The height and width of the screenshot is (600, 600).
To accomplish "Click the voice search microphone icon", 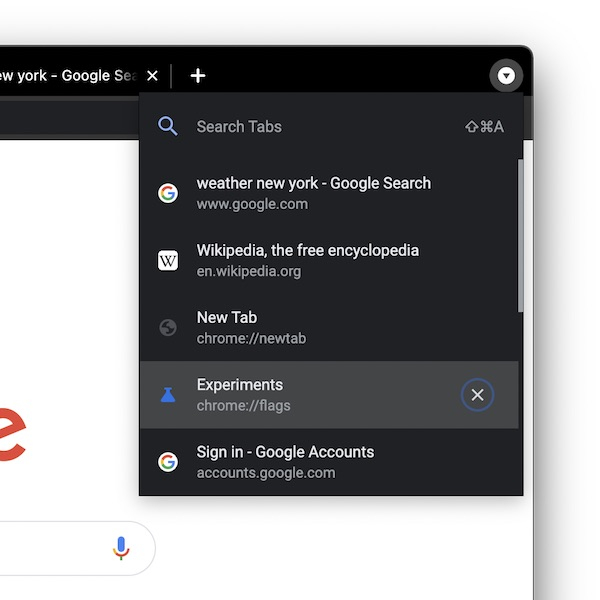I will 121,548.
